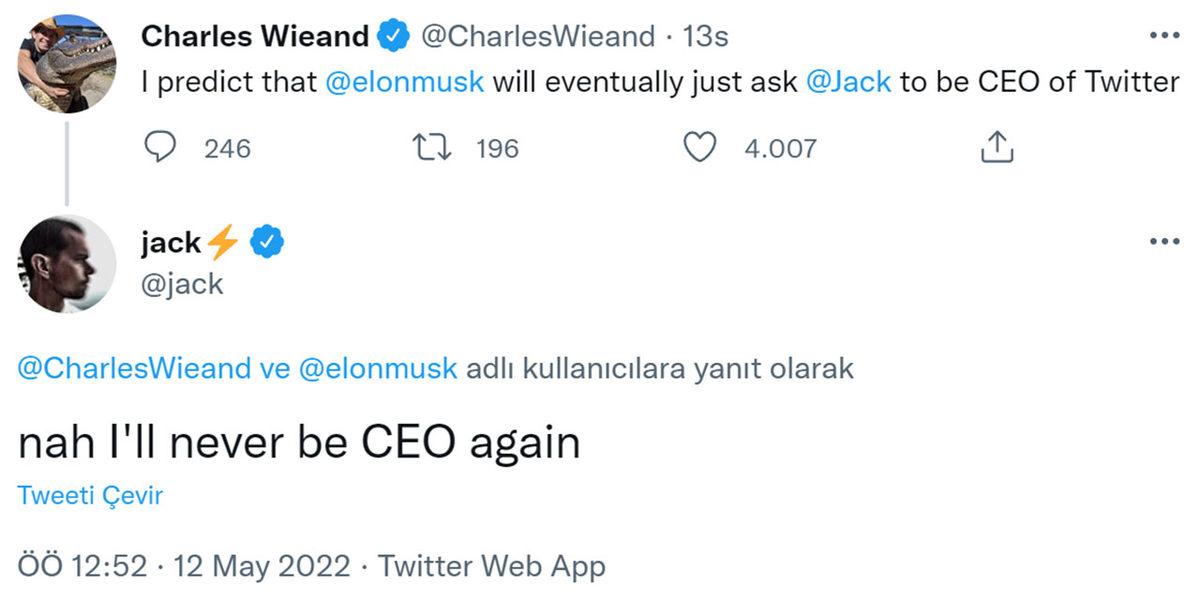Retweet Charles Wieand's prediction tweet

tap(434, 147)
